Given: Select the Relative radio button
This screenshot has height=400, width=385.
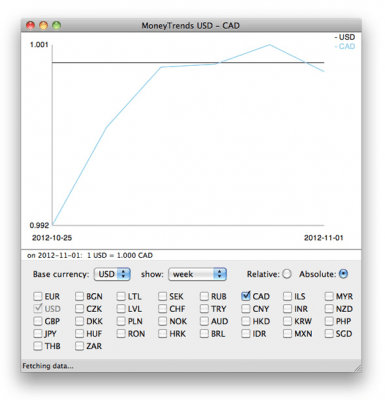Looking at the screenshot, I should pyautogui.click(x=287, y=274).
